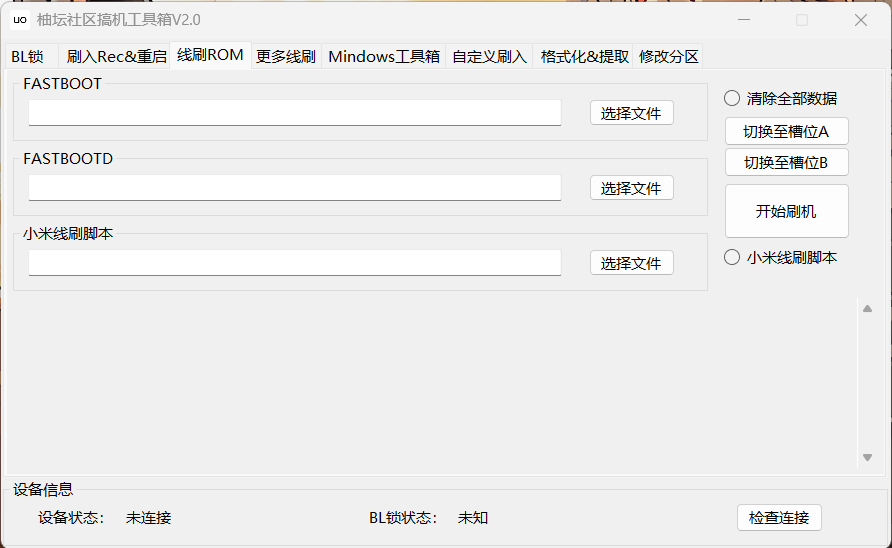Viewport: 892px width, 548px height.
Task: Go to 格式化&提取 tab
Action: pos(584,56)
